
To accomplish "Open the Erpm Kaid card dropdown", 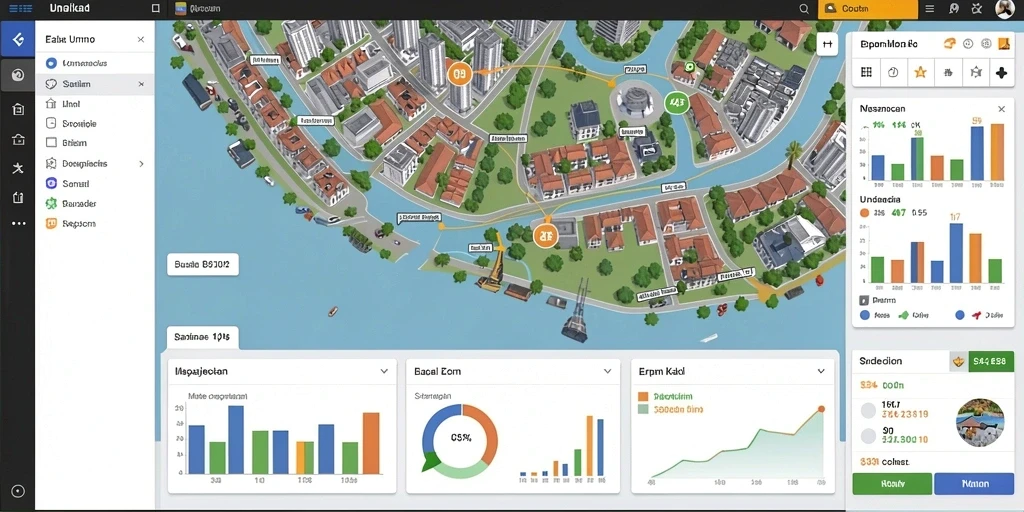I will 822,371.
